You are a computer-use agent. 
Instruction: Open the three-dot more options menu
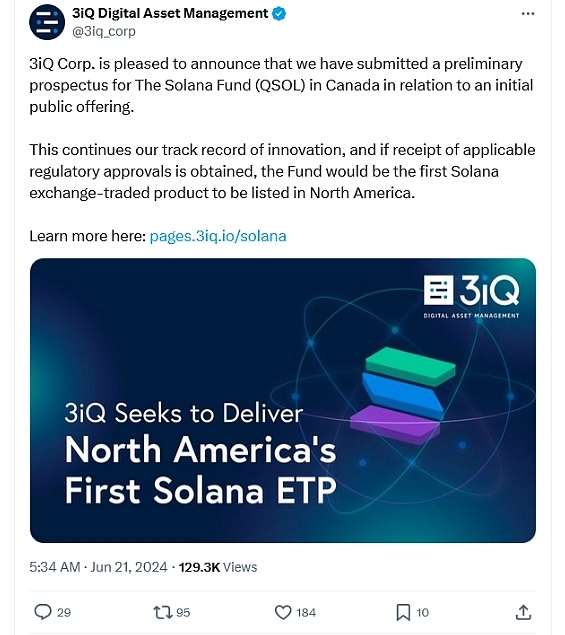(527, 14)
